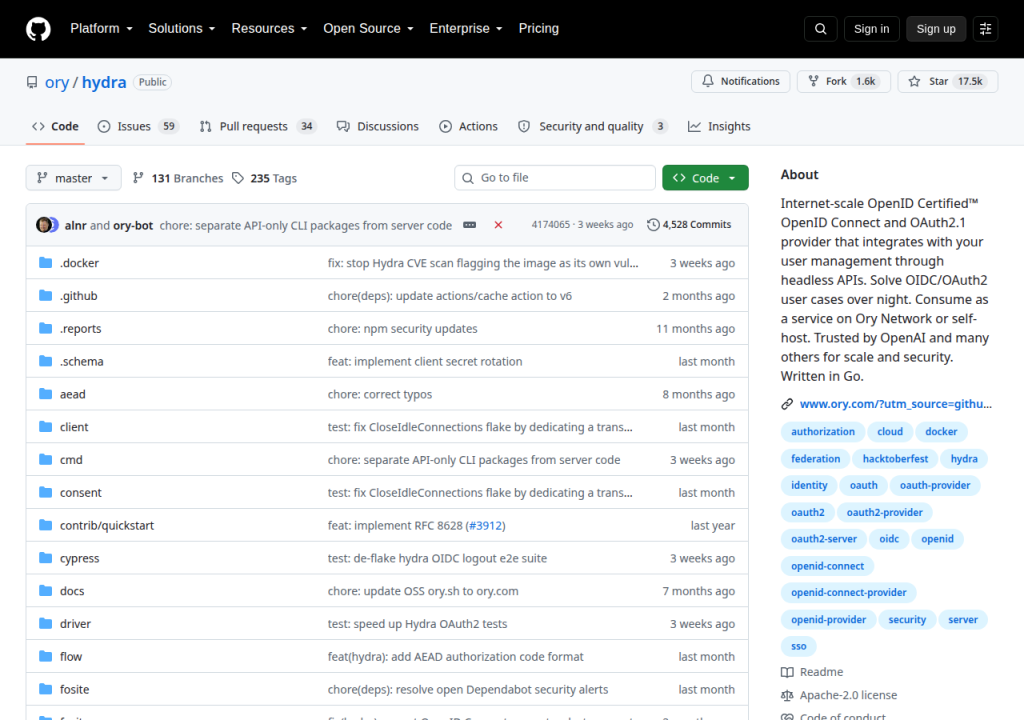This screenshot has height=720, width=1024.
Task: Click the .reports folder icon
Action: tap(45, 328)
